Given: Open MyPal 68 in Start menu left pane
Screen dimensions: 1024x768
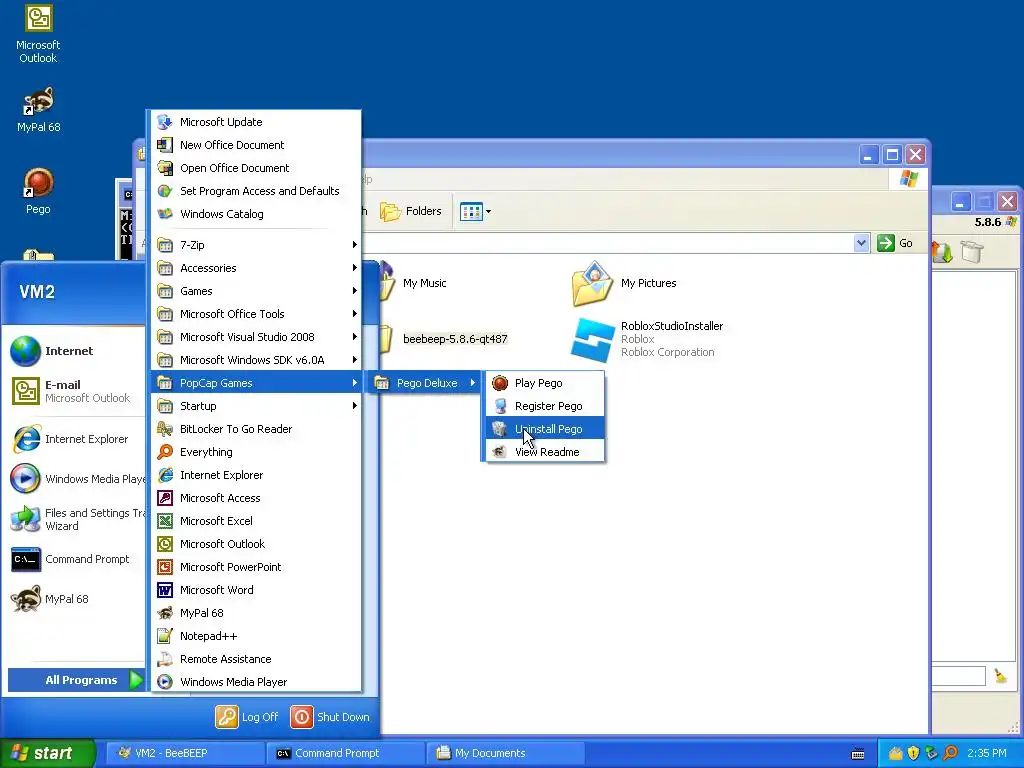Looking at the screenshot, I should pos(75,599).
